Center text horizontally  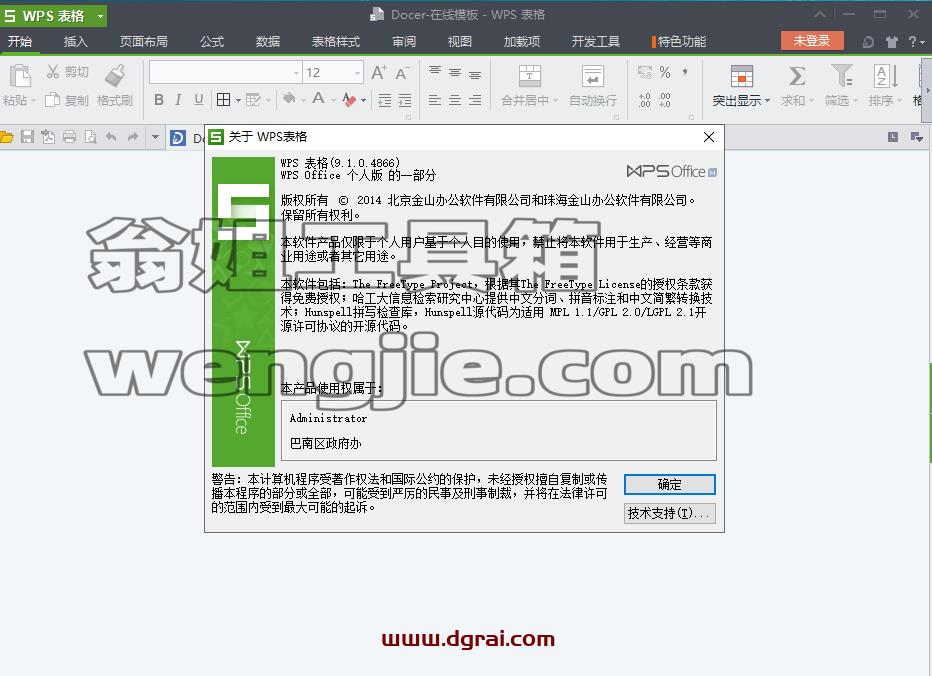[x=455, y=100]
